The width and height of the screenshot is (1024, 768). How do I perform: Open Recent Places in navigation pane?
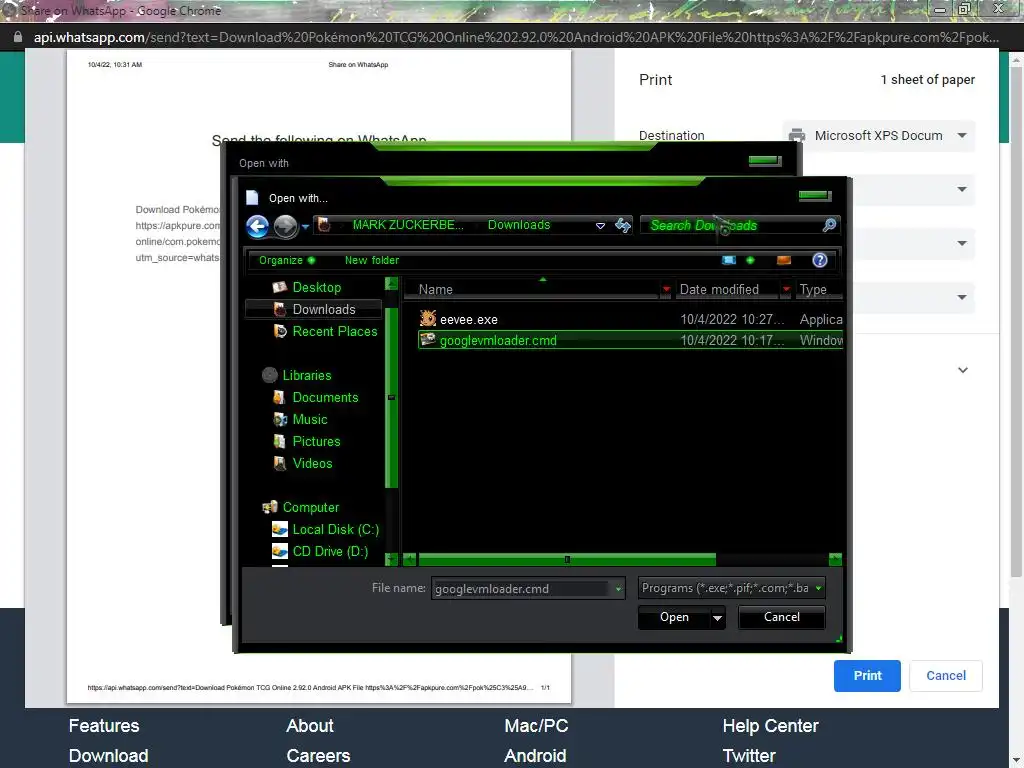[x=334, y=331]
